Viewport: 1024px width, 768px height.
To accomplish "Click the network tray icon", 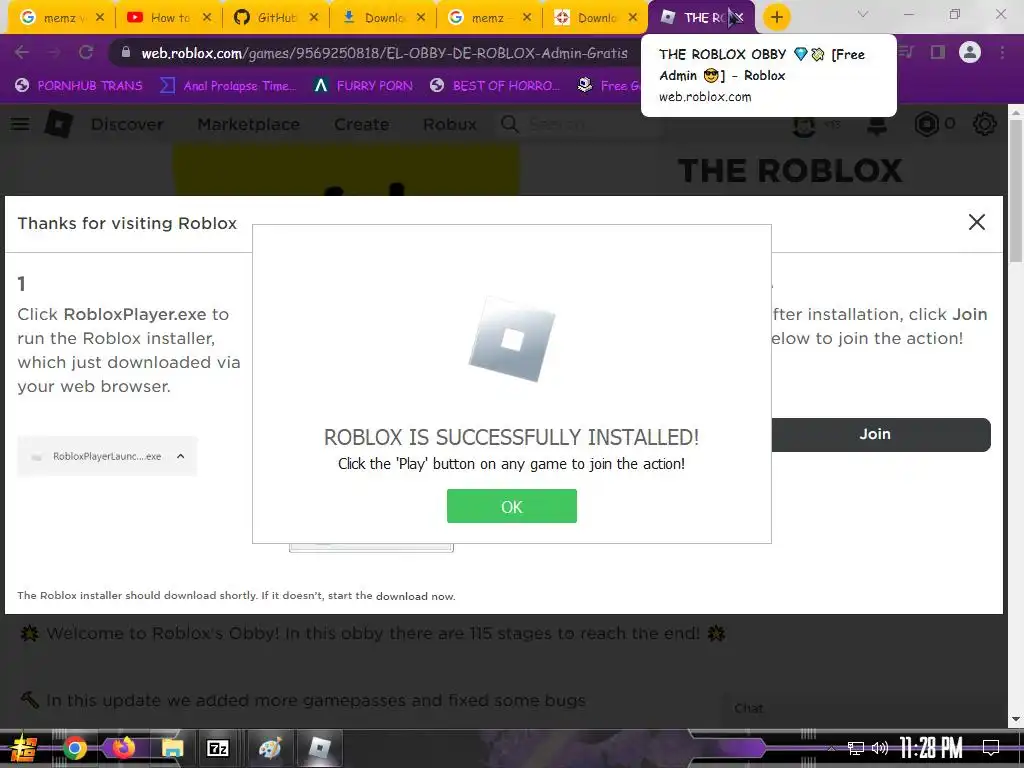I will [x=855, y=748].
